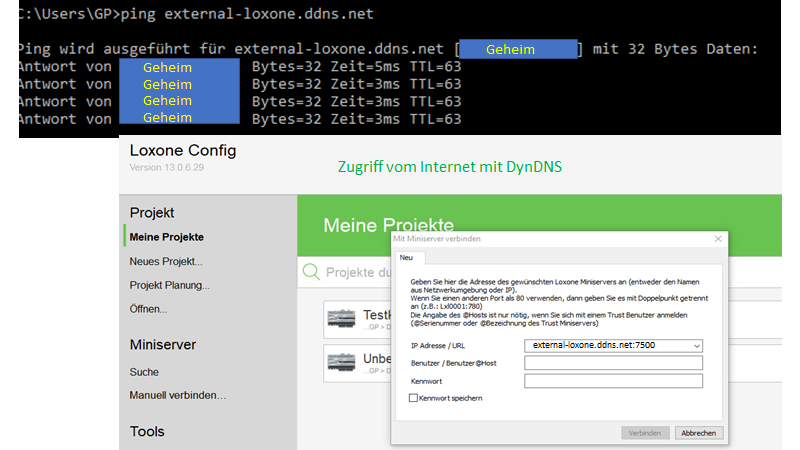This screenshot has width=800, height=450.
Task: Select Meine Projekte in the sidebar
Action: [166, 237]
